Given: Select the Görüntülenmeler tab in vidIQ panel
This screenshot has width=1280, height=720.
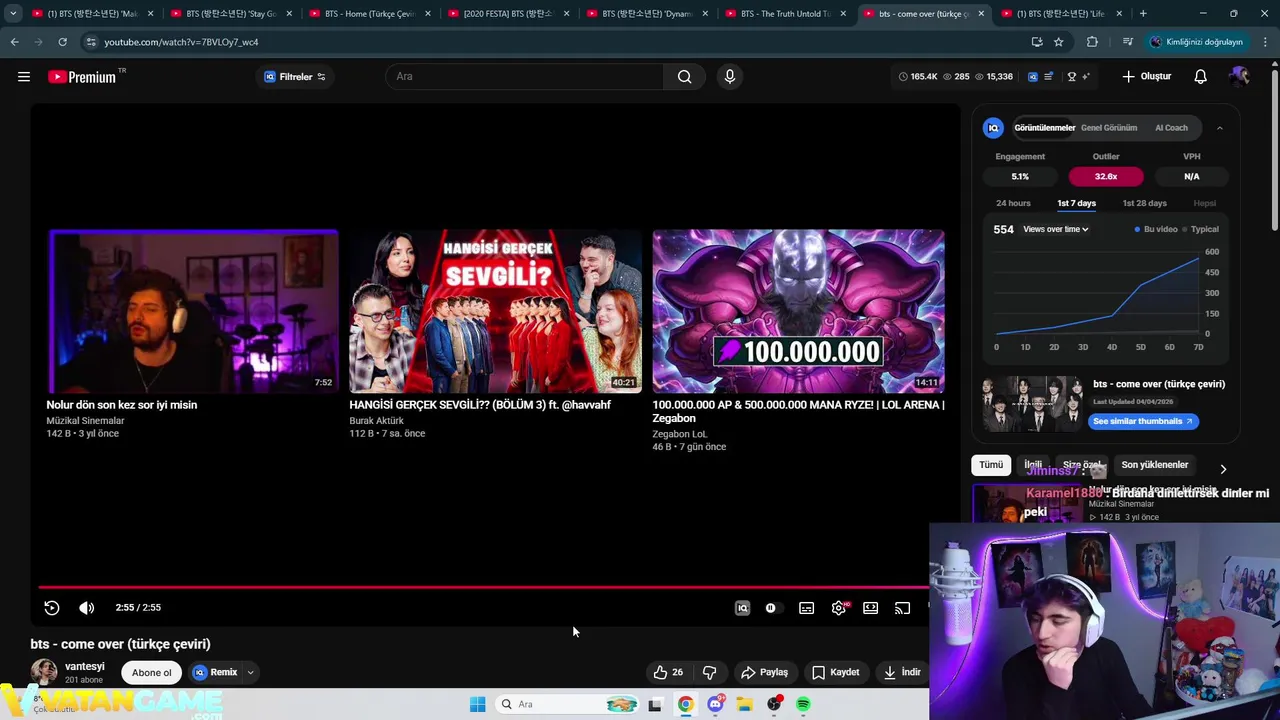Looking at the screenshot, I should pyautogui.click(x=1044, y=128).
